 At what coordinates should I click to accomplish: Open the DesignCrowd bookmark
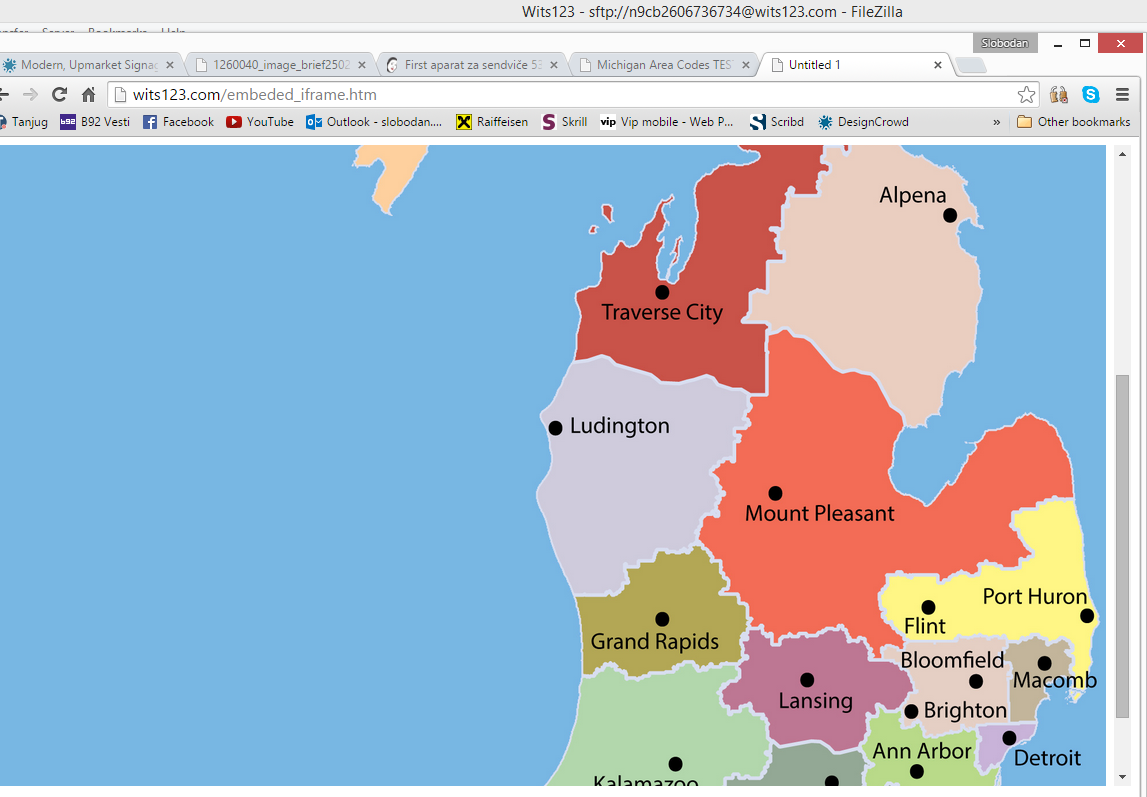click(863, 122)
